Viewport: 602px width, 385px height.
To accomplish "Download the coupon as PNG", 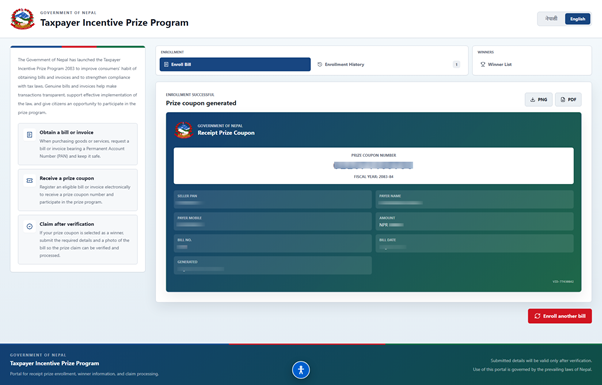I will click(x=538, y=99).
